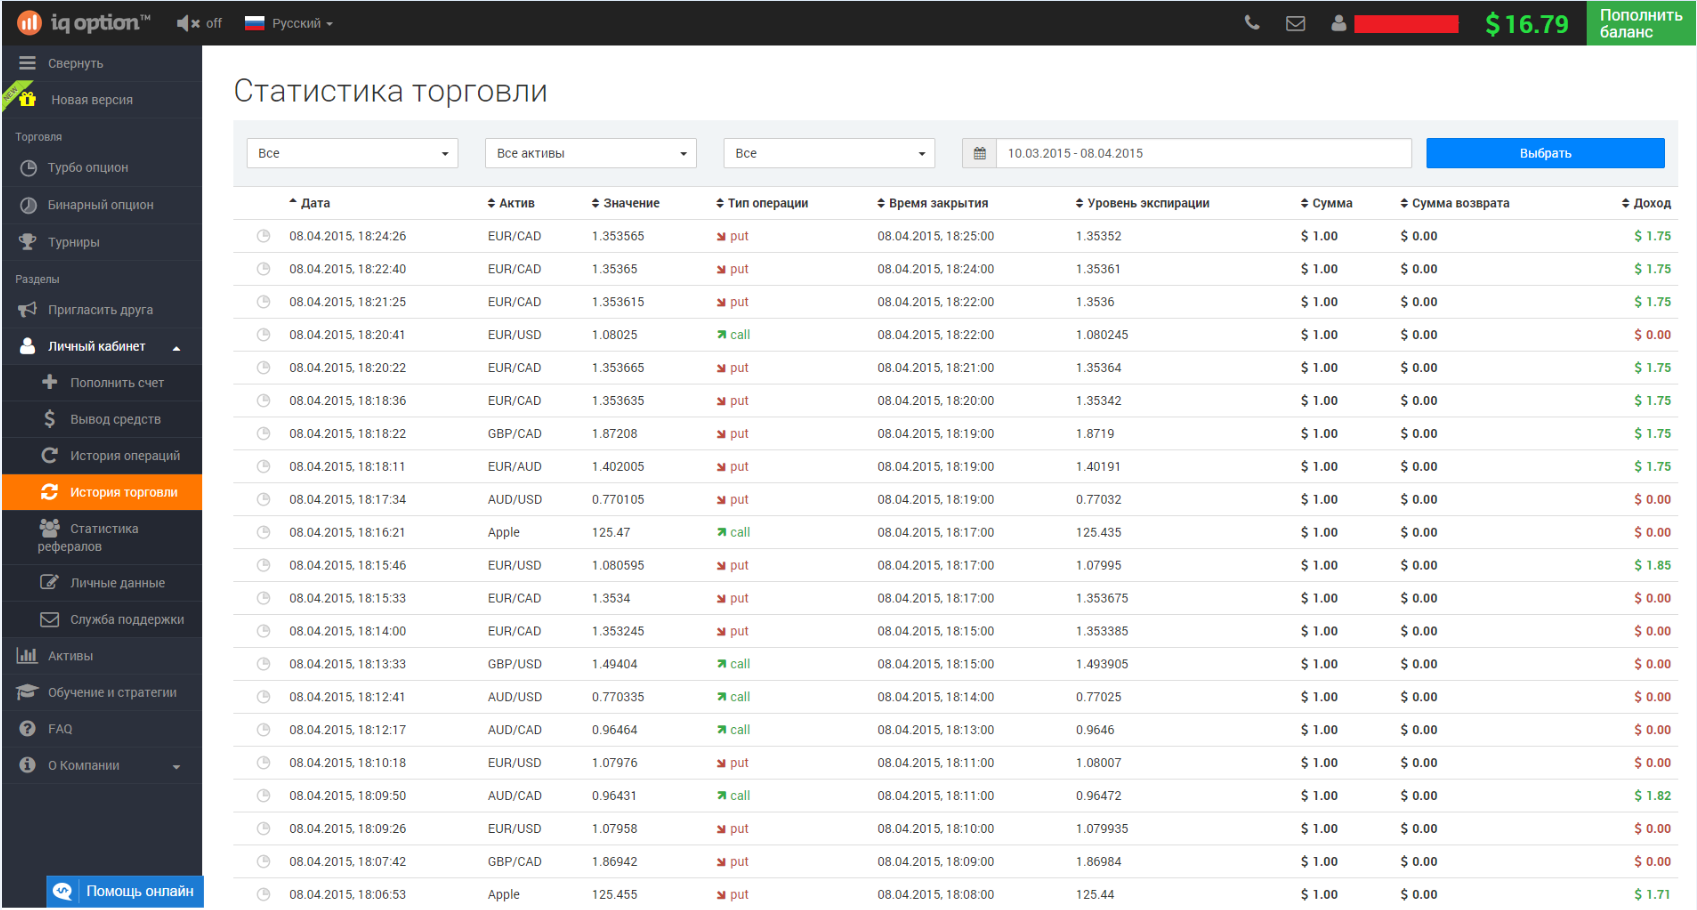Open Tournaments via the trophy icon

[x=28, y=242]
